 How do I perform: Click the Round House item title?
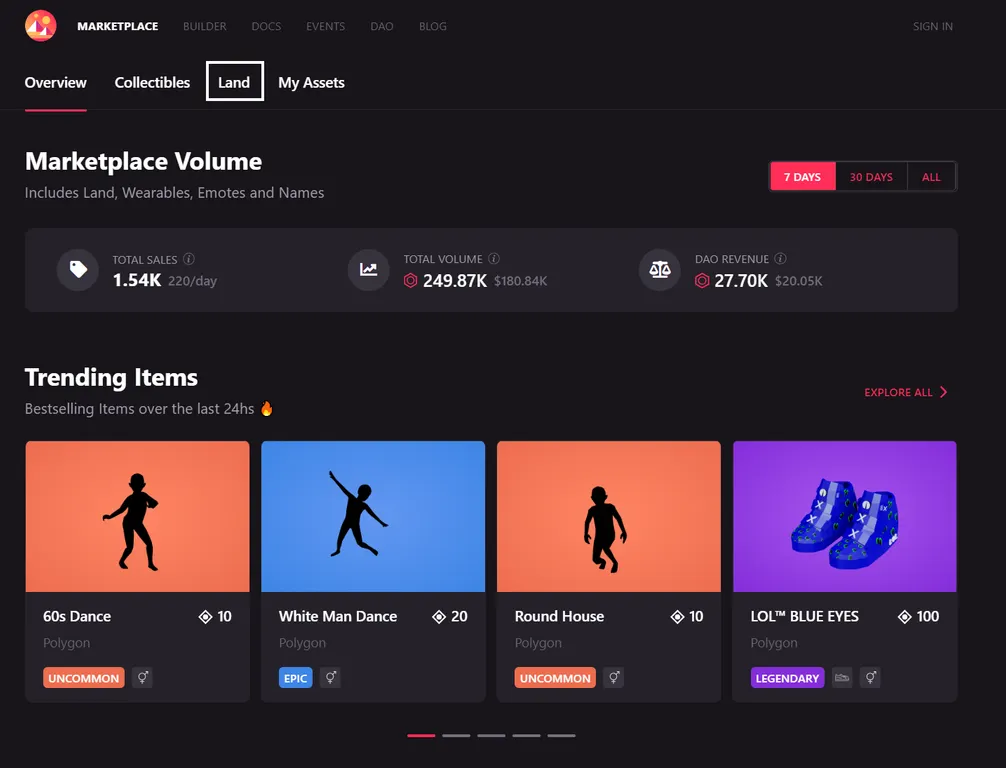(x=559, y=617)
